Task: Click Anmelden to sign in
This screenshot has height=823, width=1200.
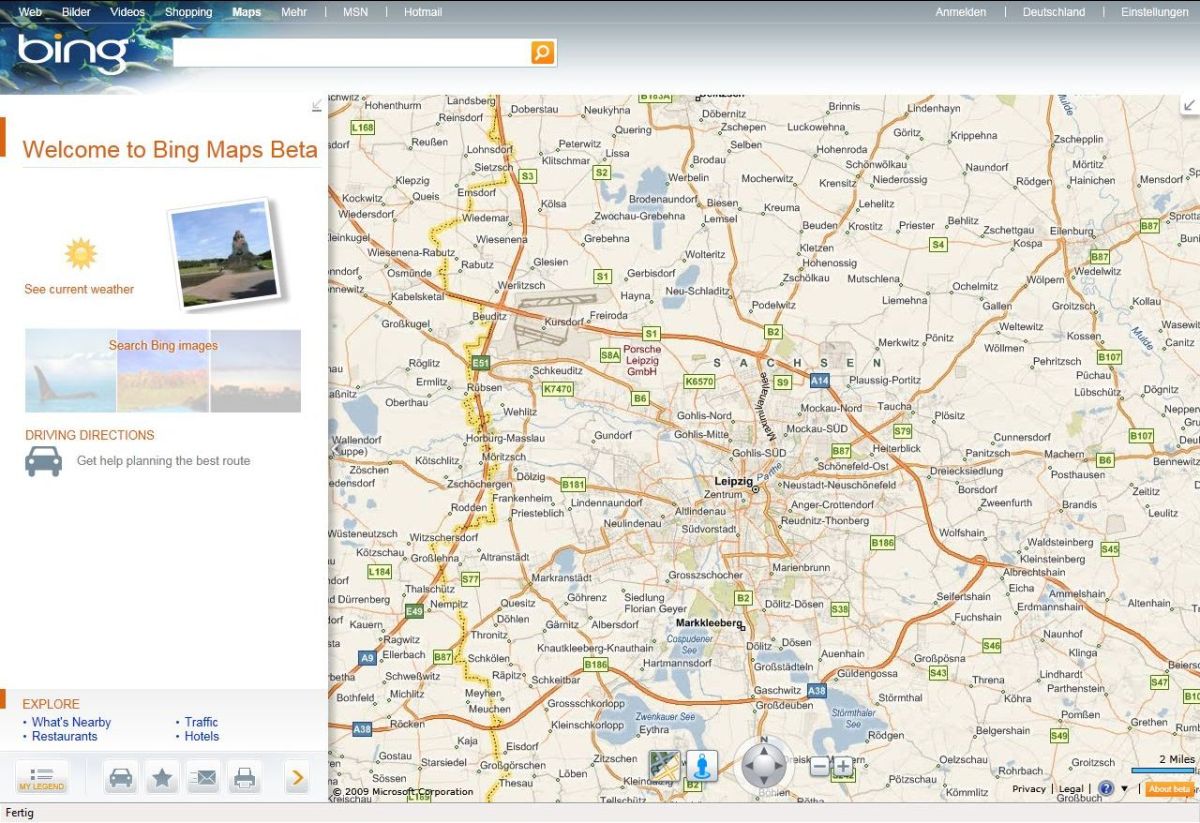Action: [x=961, y=12]
